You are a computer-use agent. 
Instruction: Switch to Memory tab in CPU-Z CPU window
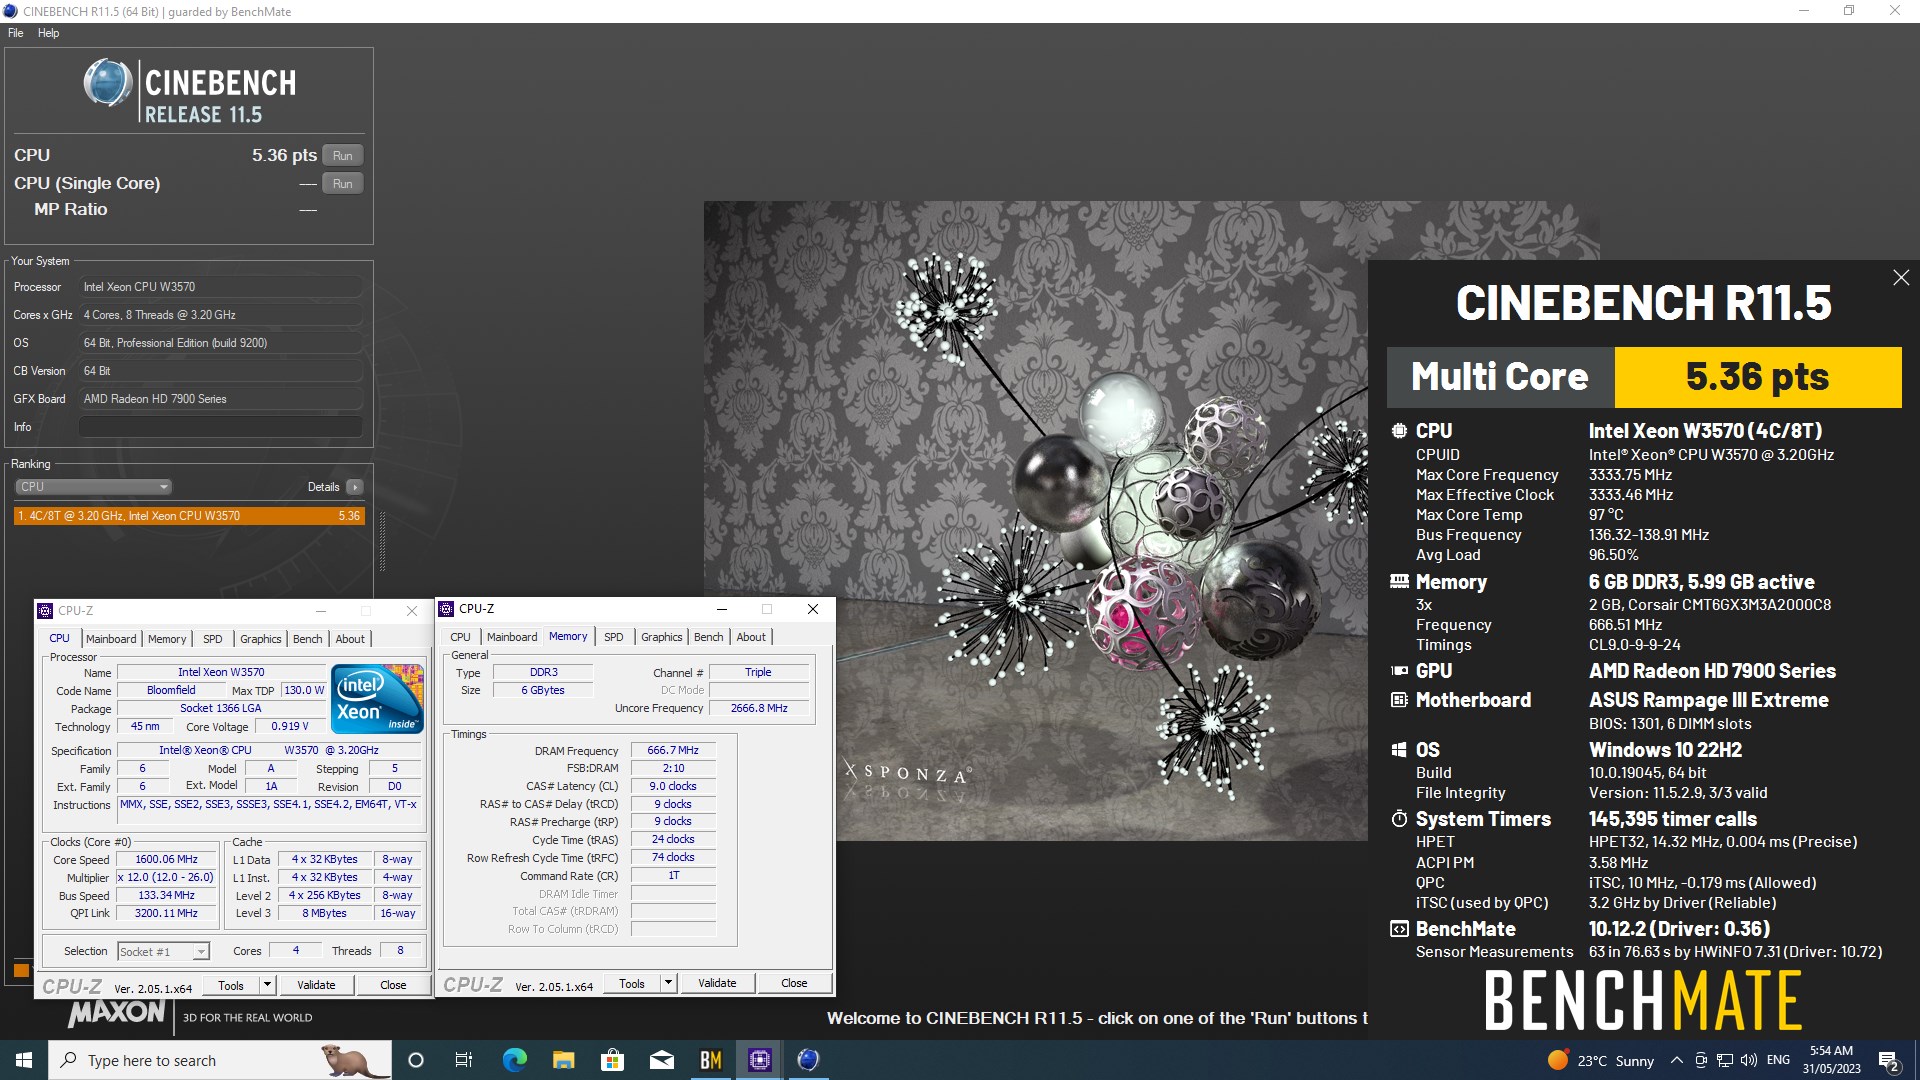tap(167, 639)
